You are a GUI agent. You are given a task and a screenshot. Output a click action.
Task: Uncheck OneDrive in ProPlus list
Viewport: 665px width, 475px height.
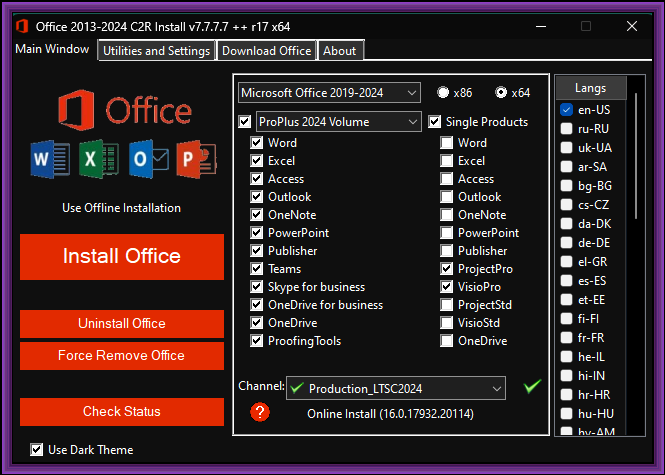click(257, 323)
